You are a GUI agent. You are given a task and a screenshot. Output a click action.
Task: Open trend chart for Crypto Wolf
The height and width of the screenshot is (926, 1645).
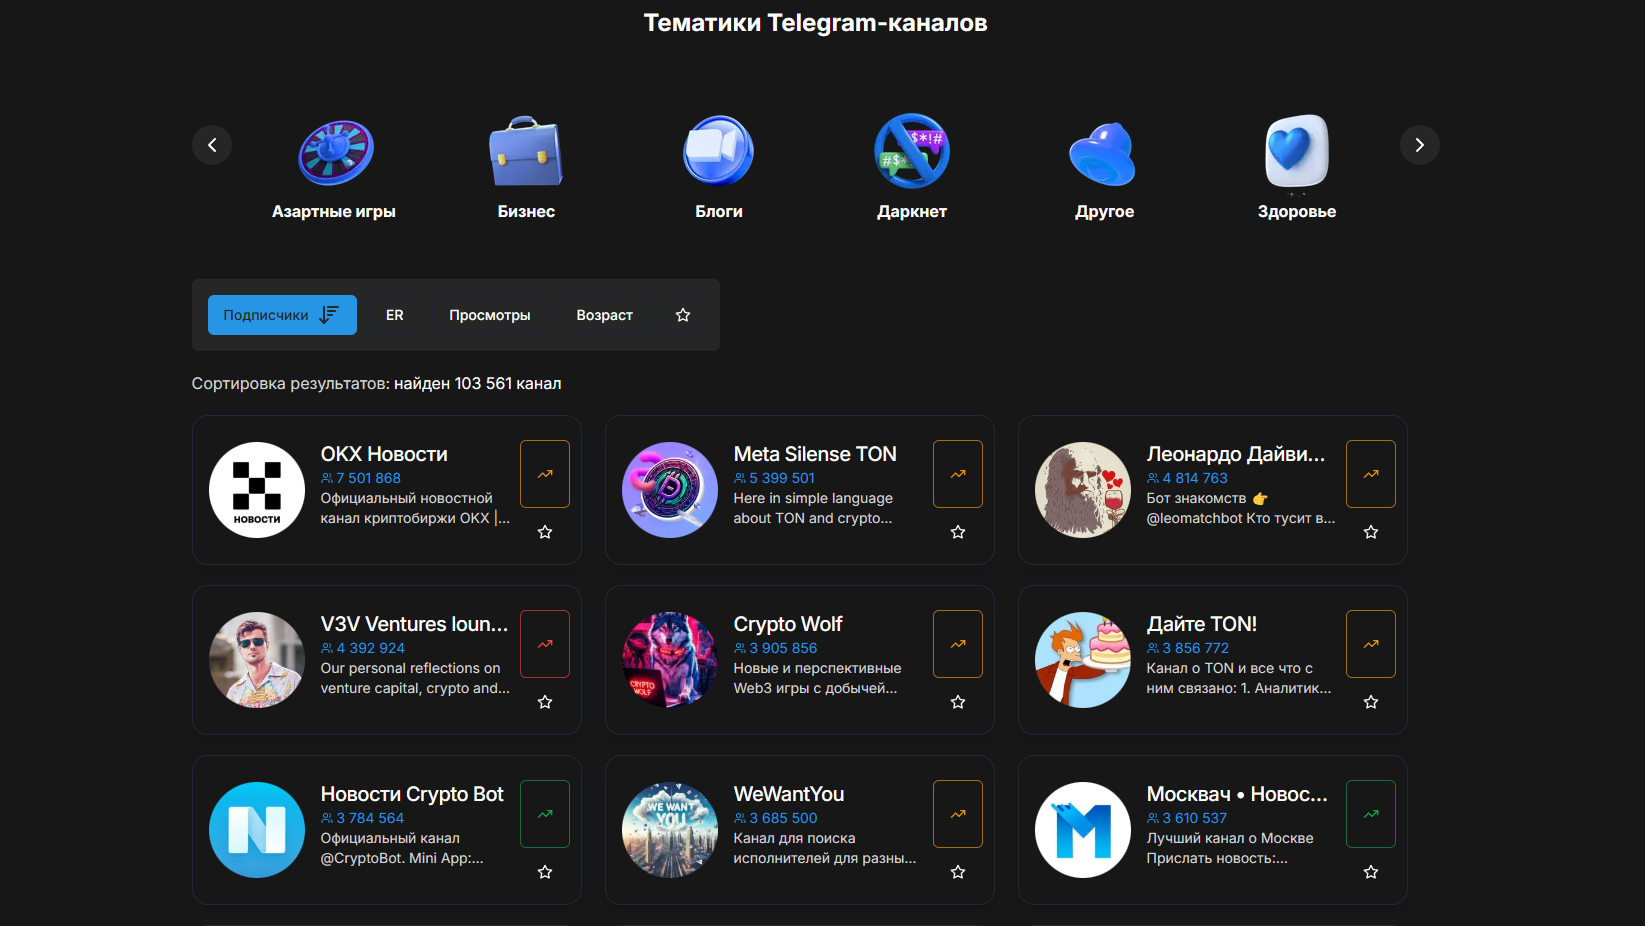(958, 644)
